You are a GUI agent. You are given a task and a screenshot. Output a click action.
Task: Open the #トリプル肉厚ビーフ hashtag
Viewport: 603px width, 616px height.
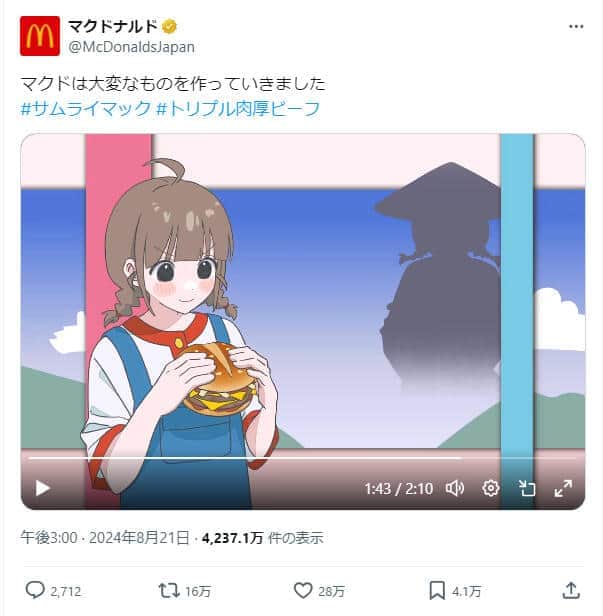(238, 108)
